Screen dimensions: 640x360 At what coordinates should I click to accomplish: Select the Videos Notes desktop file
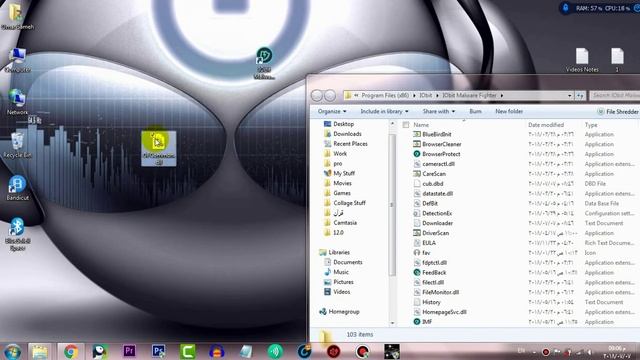pos(582,60)
